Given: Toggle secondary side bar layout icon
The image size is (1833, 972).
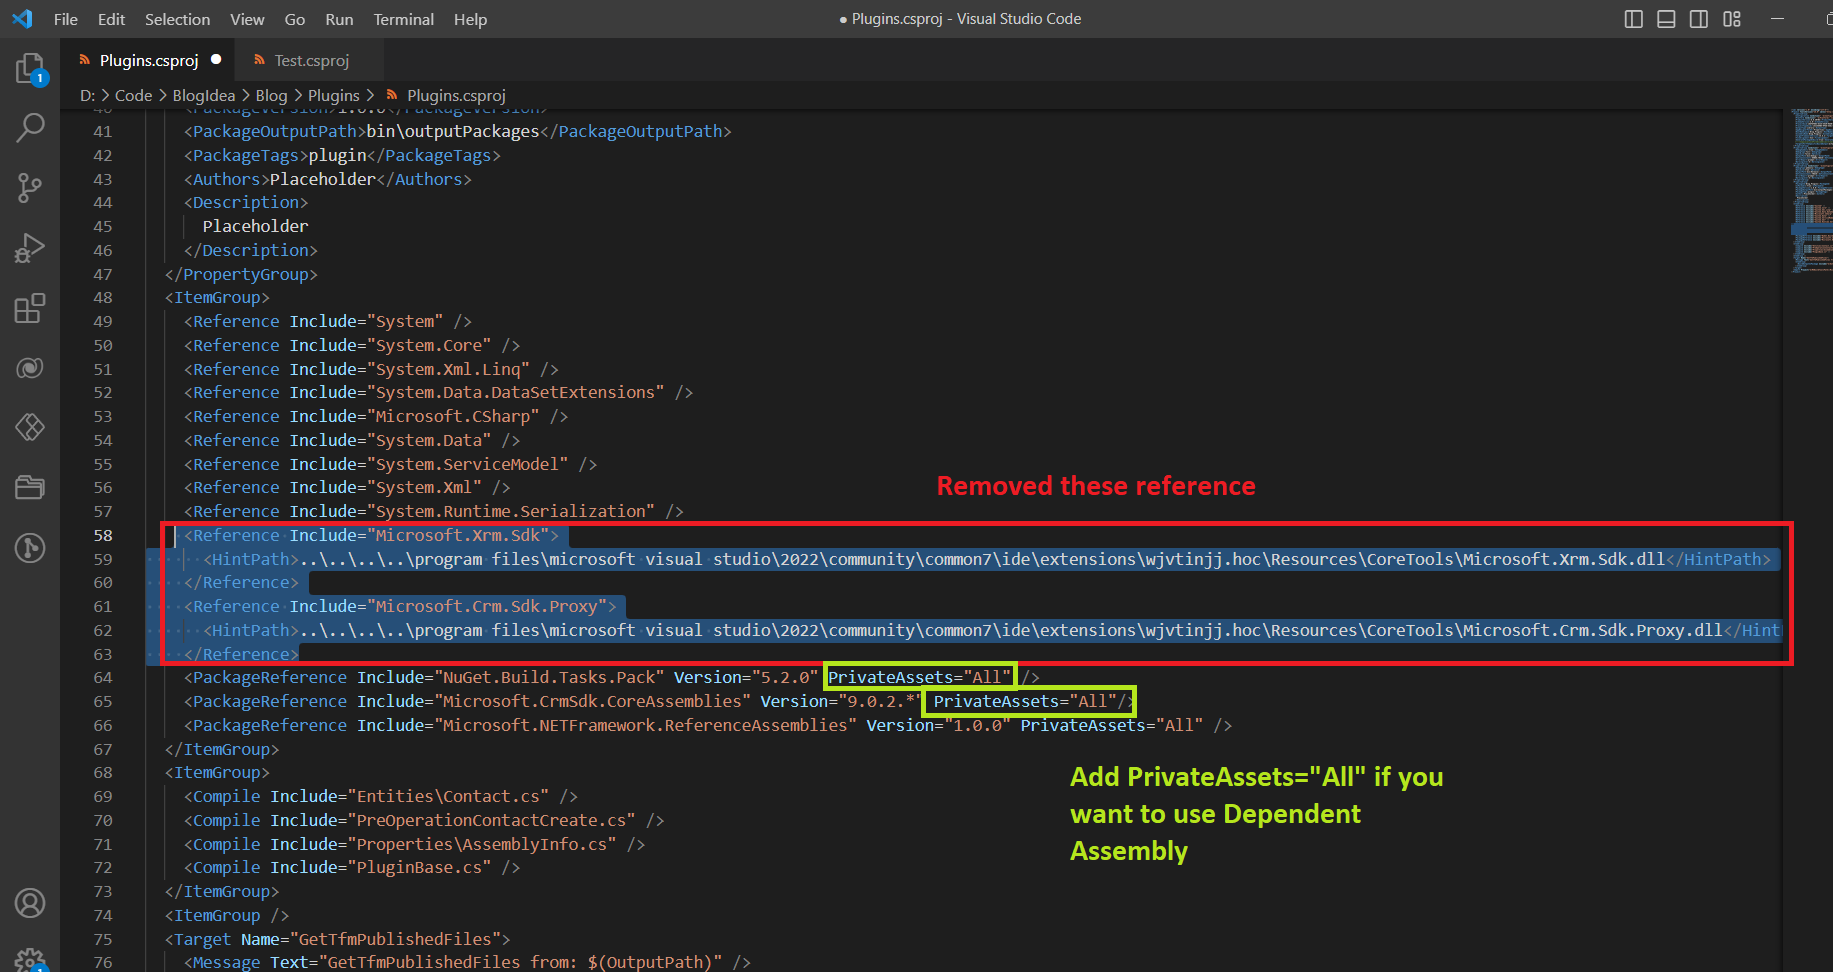Looking at the screenshot, I should 1699,19.
